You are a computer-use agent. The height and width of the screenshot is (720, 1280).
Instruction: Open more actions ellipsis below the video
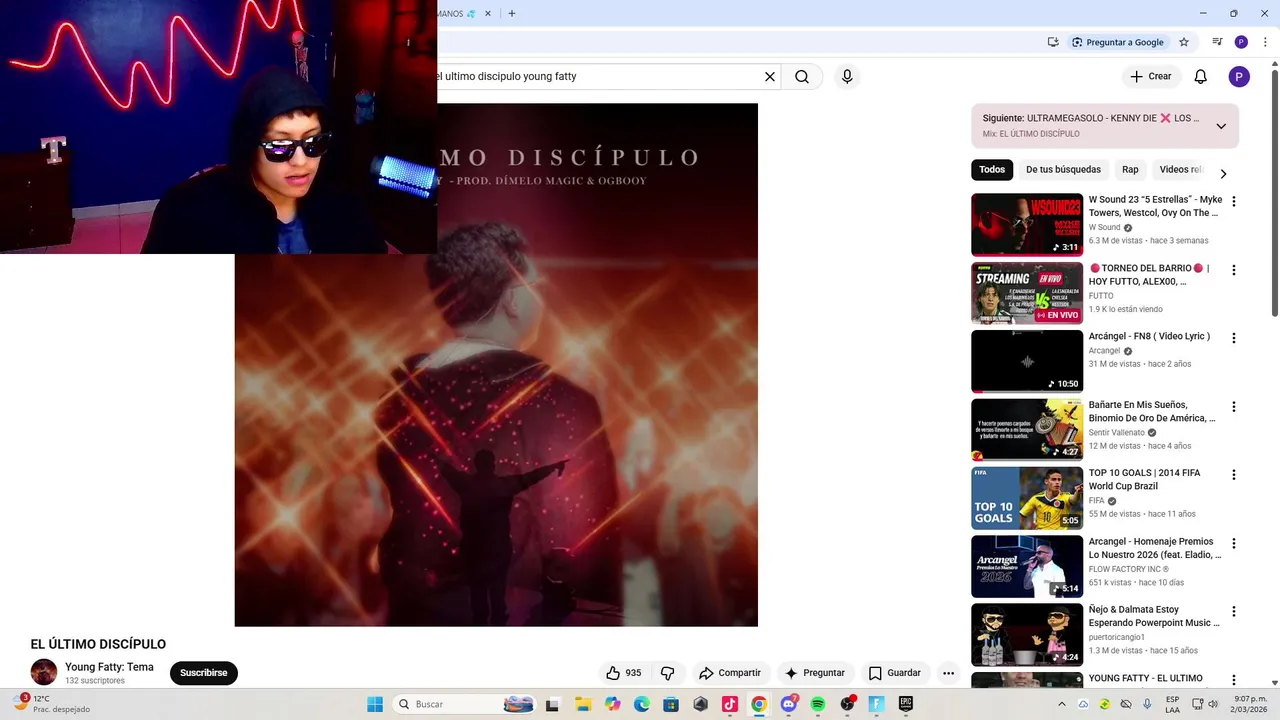pyautogui.click(x=948, y=673)
